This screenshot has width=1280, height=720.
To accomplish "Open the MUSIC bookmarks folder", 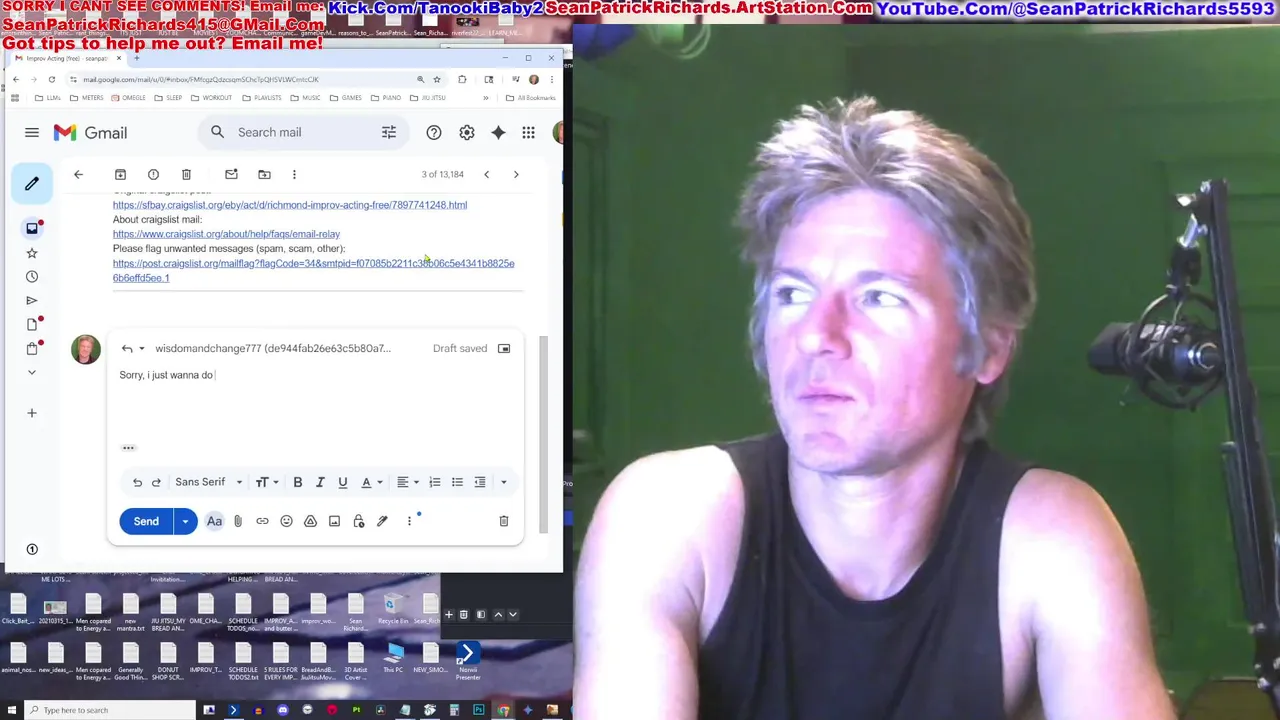I will pos(305,98).
